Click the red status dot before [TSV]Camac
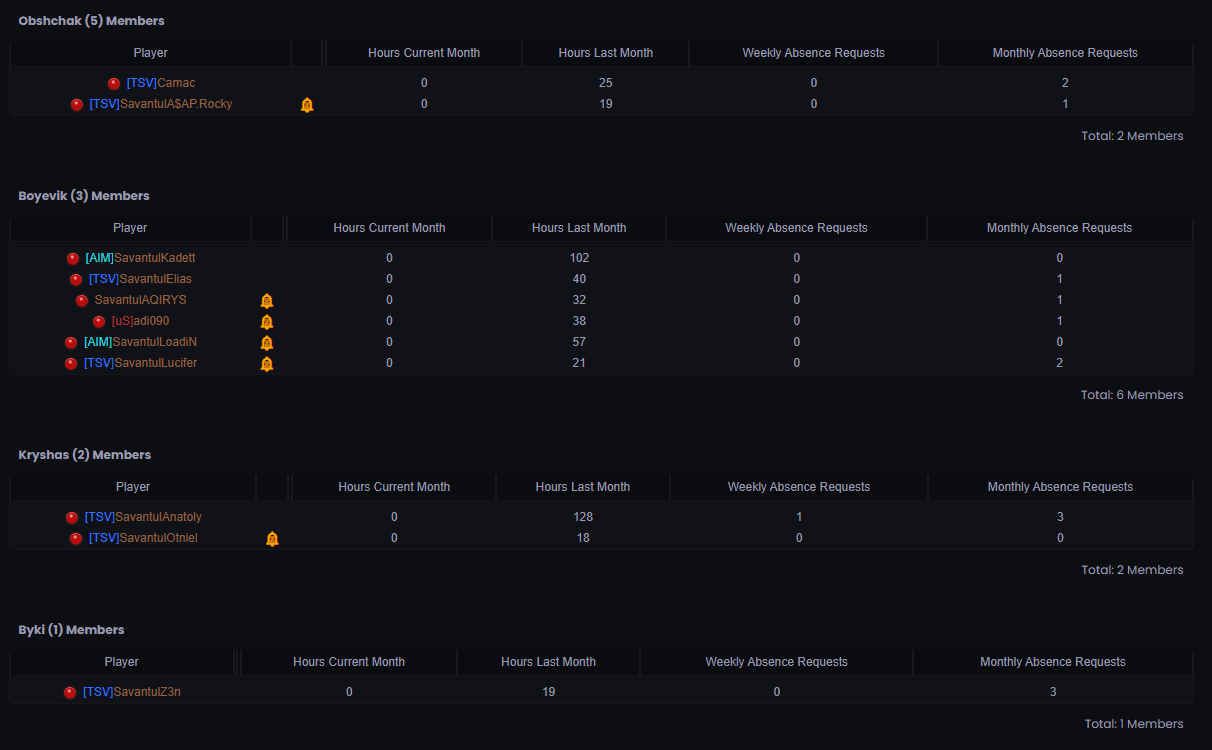 114,84
